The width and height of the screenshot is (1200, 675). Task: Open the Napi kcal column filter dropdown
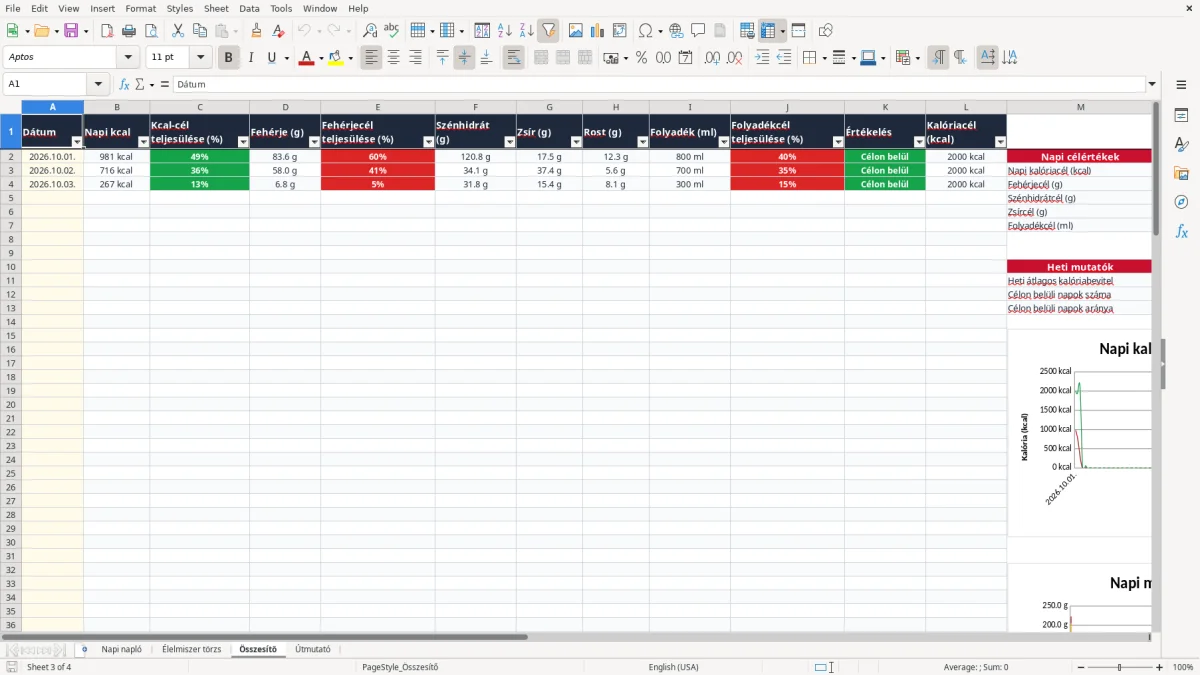(143, 142)
